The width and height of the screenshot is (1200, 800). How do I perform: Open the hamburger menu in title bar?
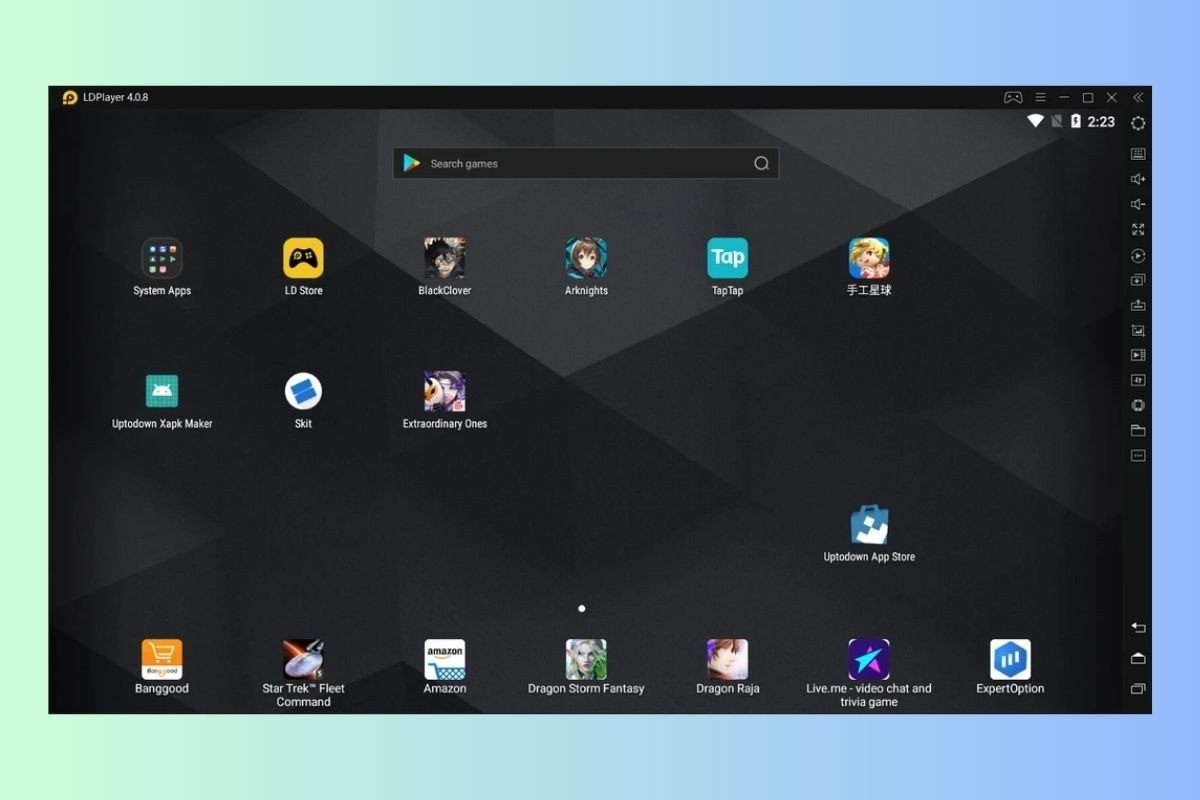[x=1040, y=97]
